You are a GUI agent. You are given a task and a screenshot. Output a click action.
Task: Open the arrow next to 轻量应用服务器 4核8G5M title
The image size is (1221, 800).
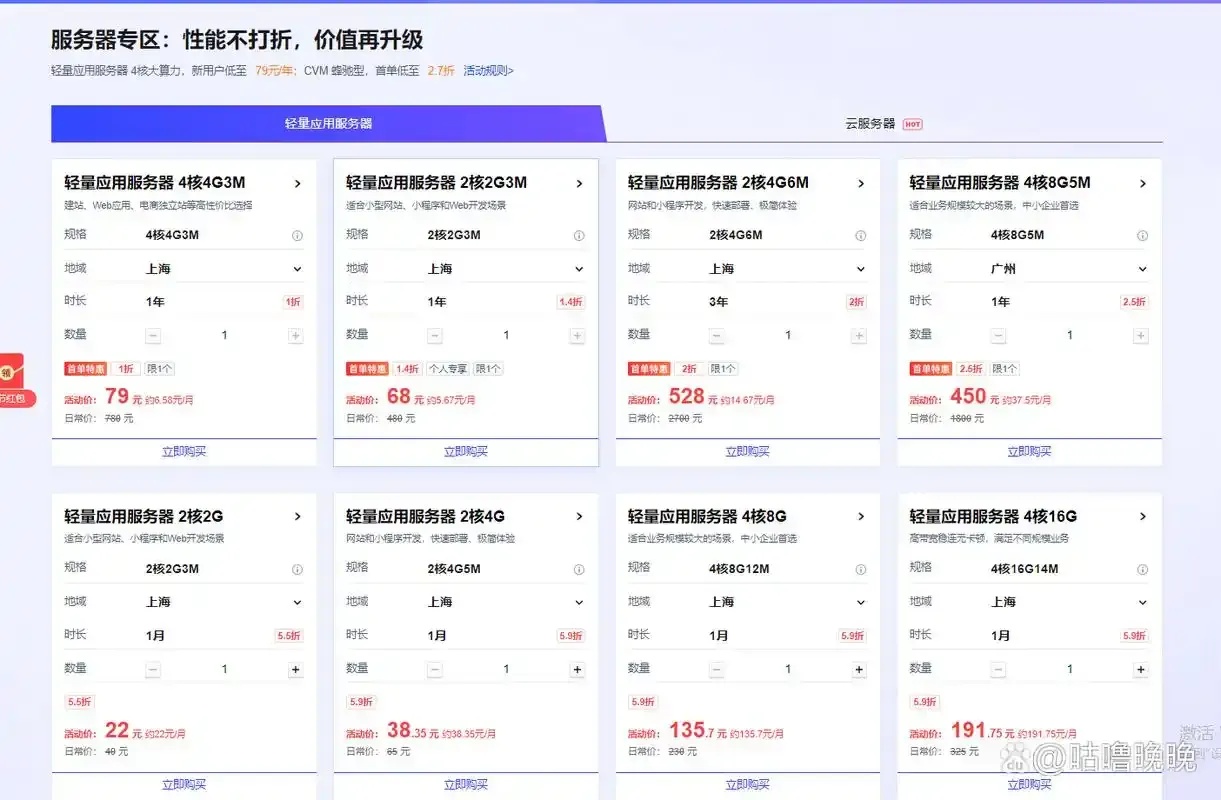(1143, 183)
